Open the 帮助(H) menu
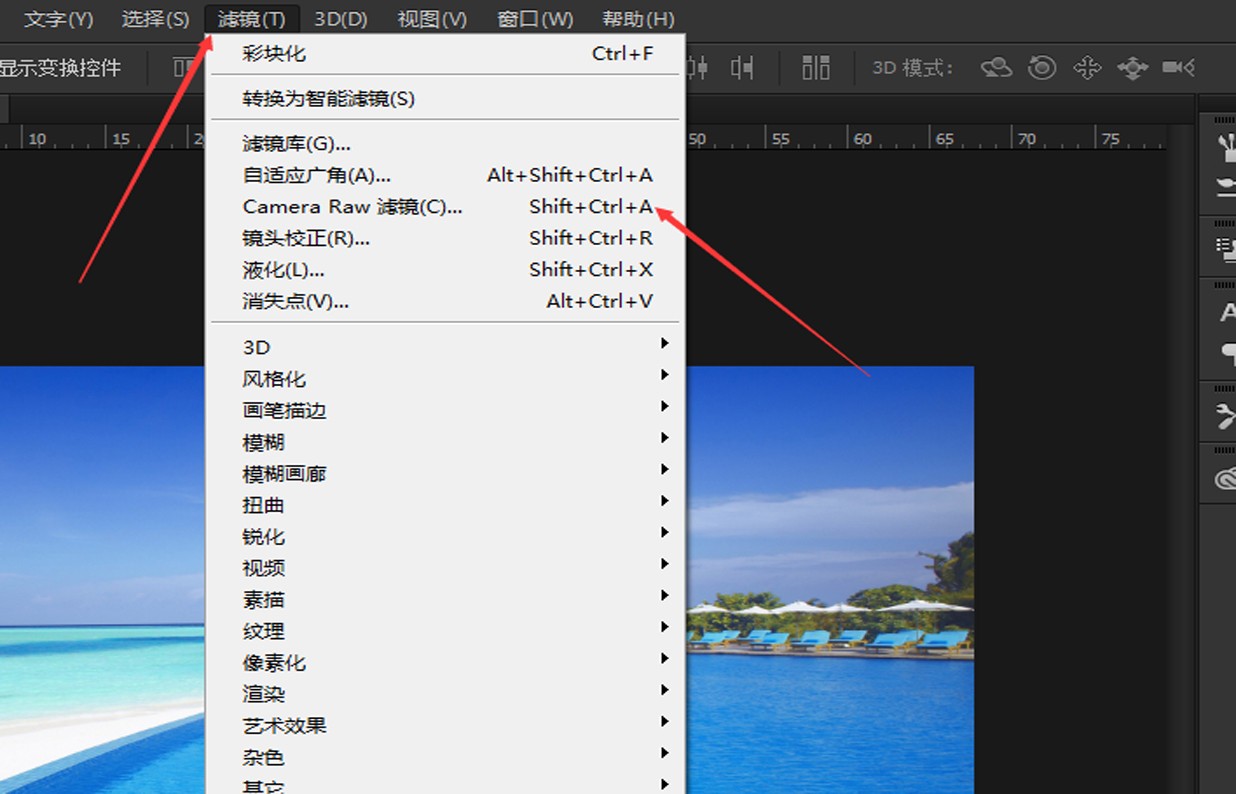 [638, 17]
